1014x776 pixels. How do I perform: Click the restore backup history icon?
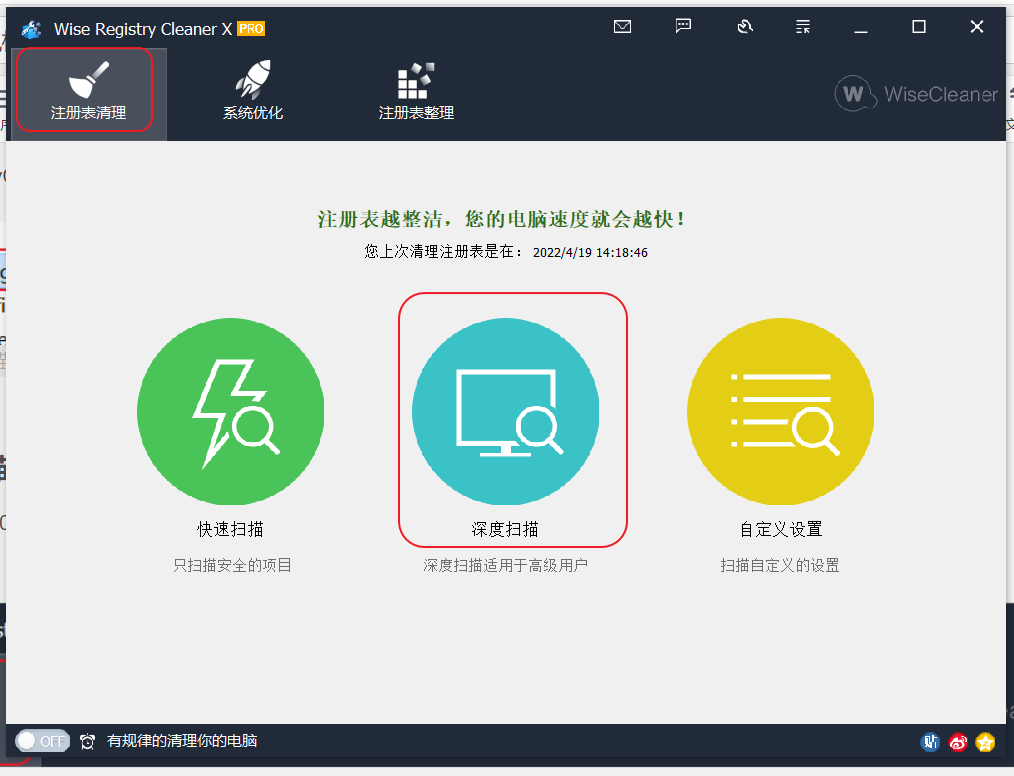(745, 27)
